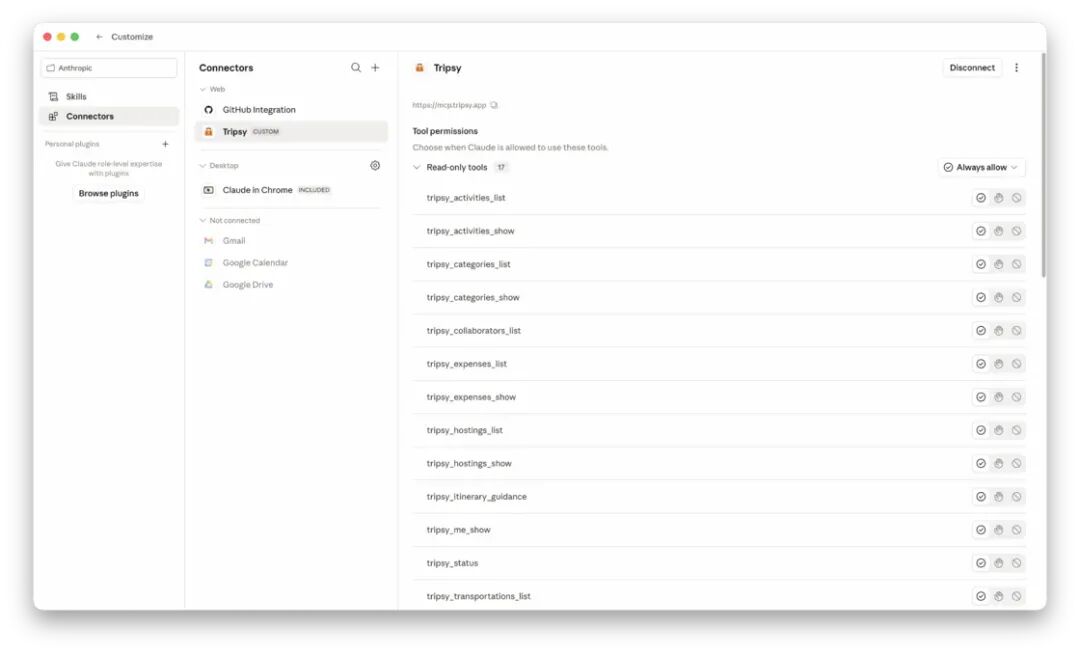Click the Browse plugins button
The width and height of the screenshot is (1080, 654).
(109, 193)
